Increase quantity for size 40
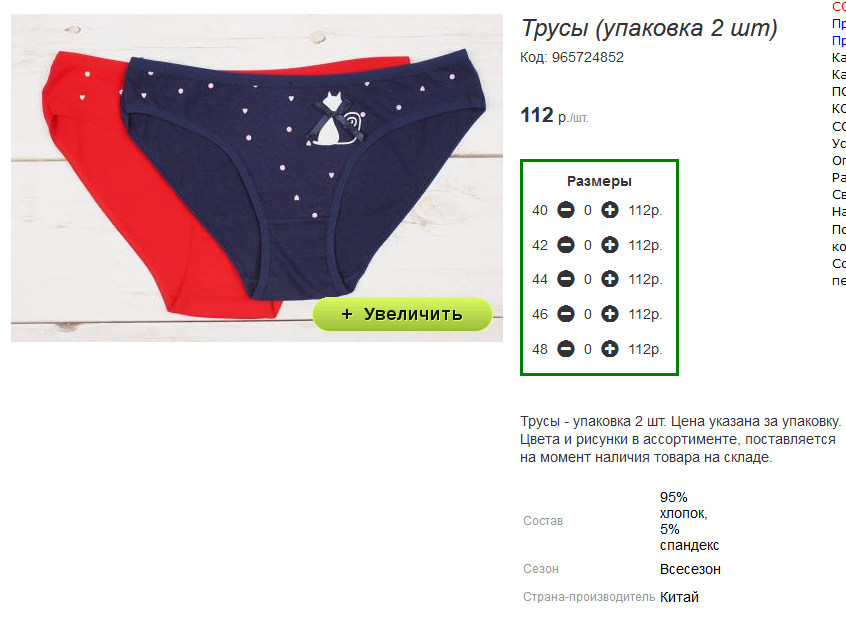The height and width of the screenshot is (625, 846). 610,210
